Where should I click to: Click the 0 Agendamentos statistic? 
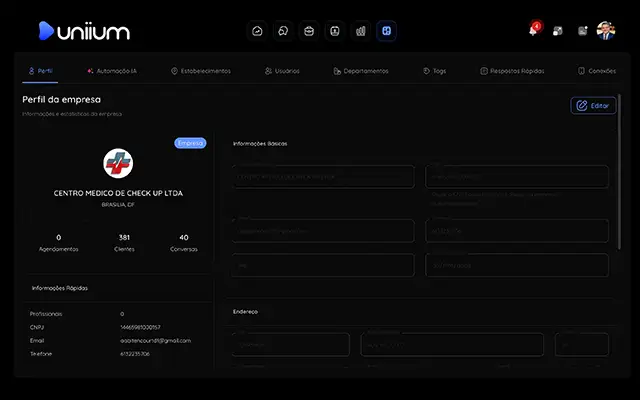pyautogui.click(x=58, y=243)
